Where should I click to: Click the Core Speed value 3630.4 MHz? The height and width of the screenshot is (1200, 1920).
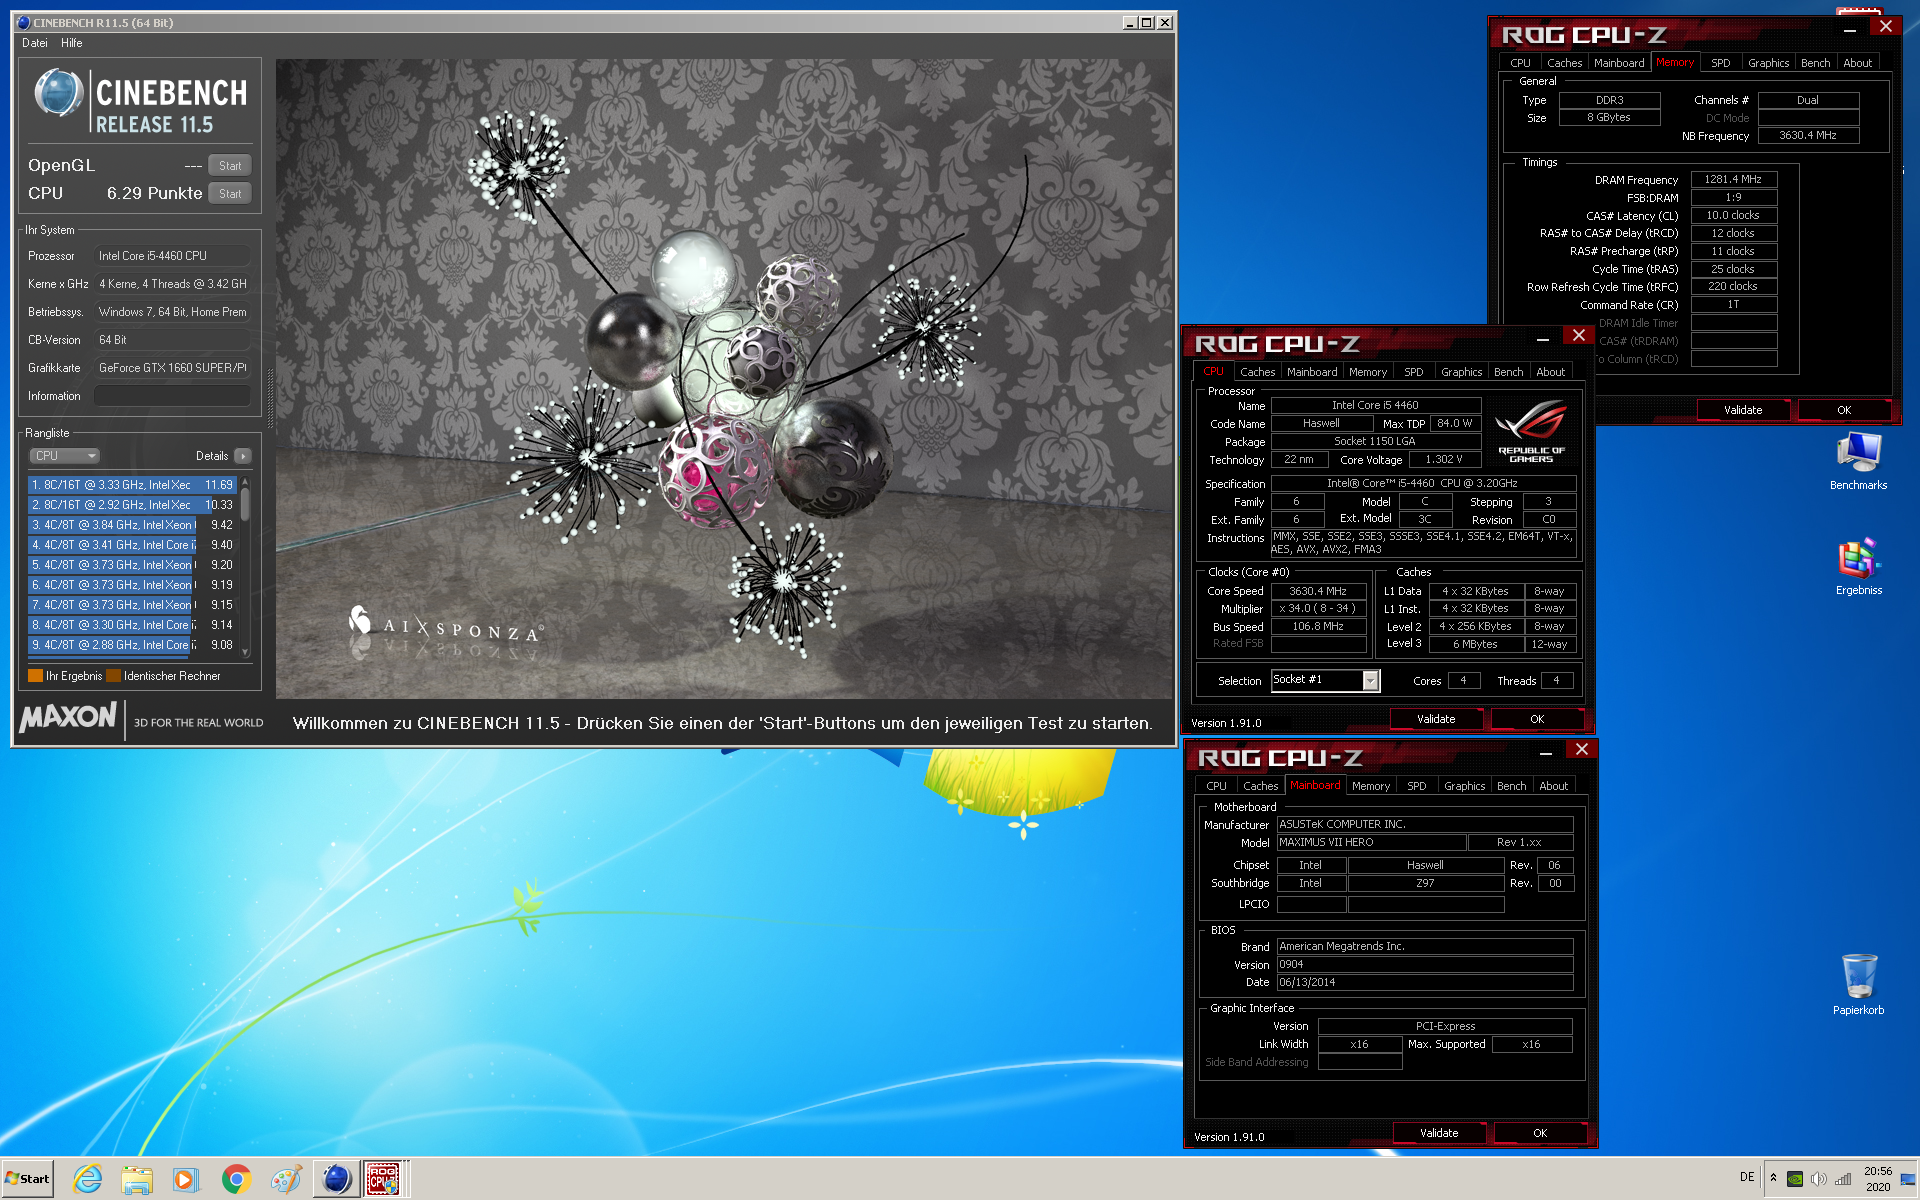(x=1317, y=591)
